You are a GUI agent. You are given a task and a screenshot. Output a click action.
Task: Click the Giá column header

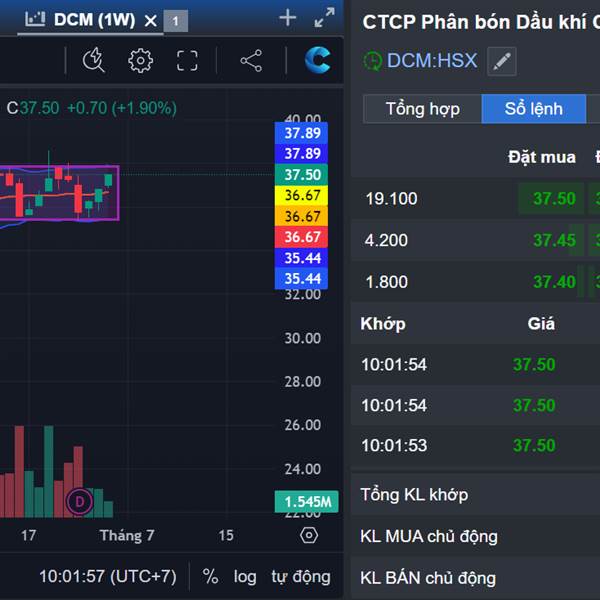[x=541, y=324]
